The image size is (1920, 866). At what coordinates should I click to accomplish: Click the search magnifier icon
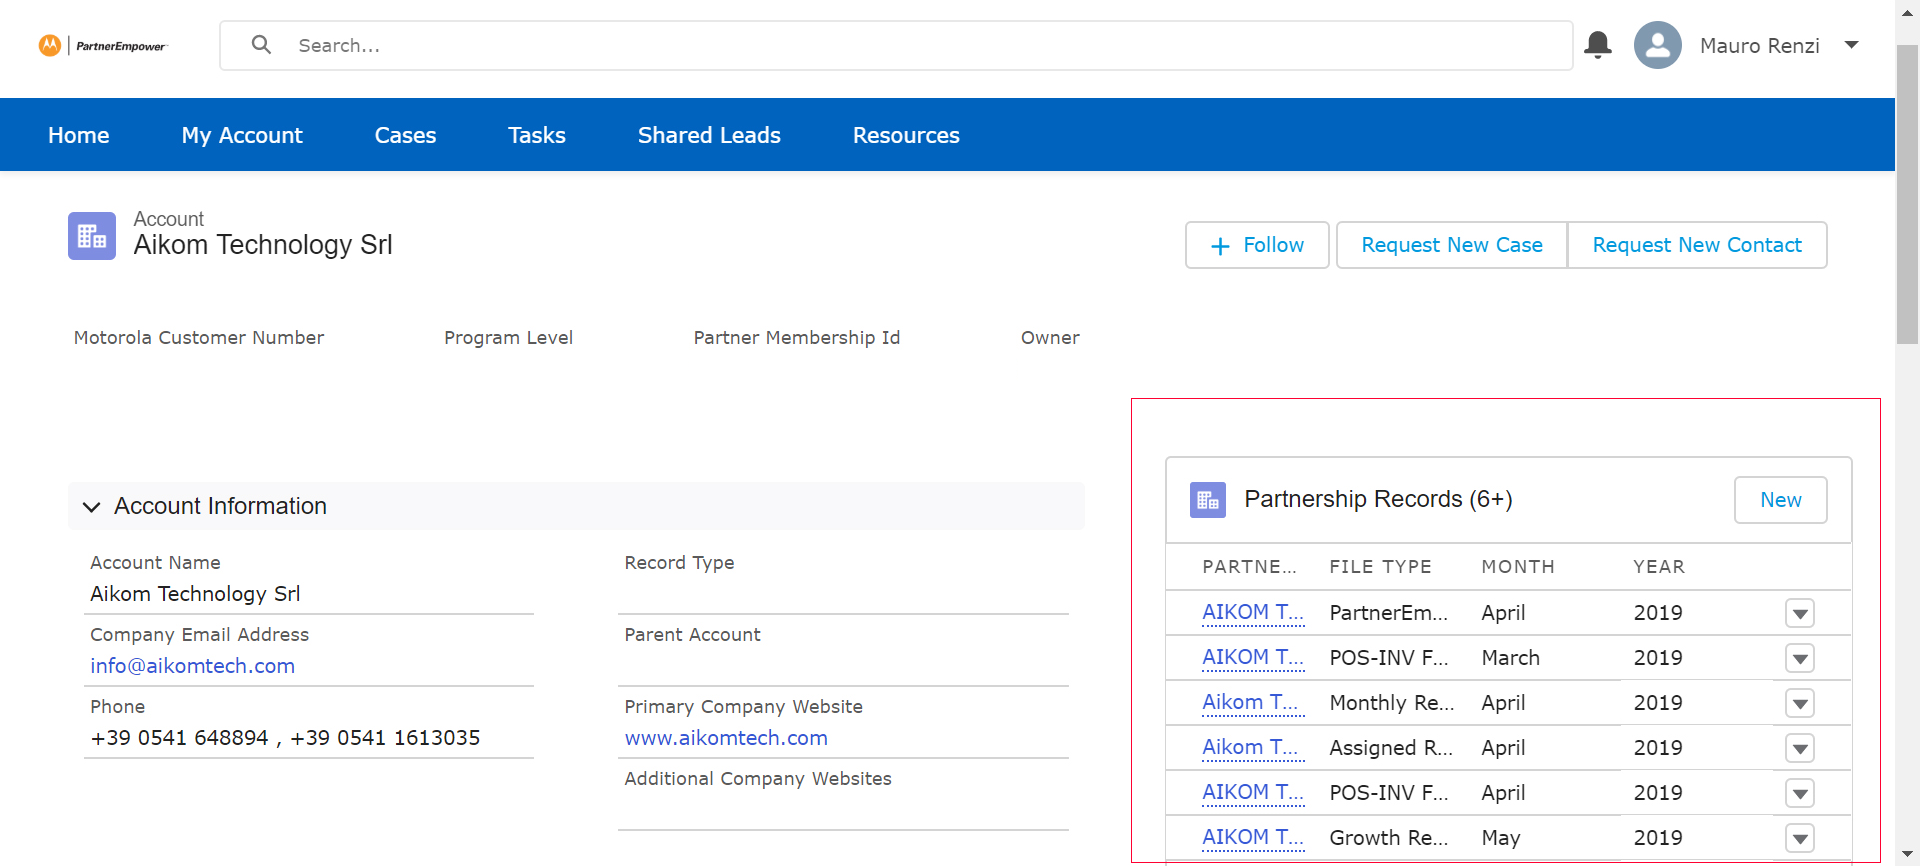pyautogui.click(x=261, y=45)
